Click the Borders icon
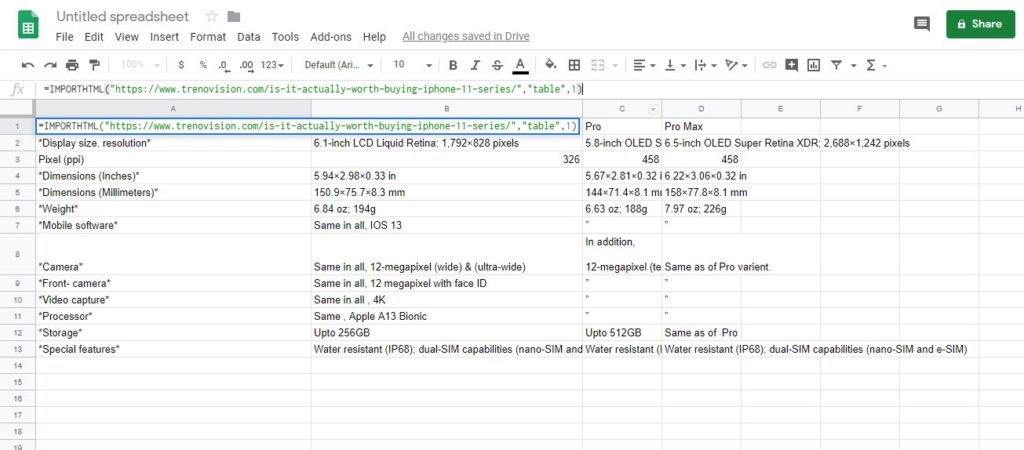 [574, 65]
